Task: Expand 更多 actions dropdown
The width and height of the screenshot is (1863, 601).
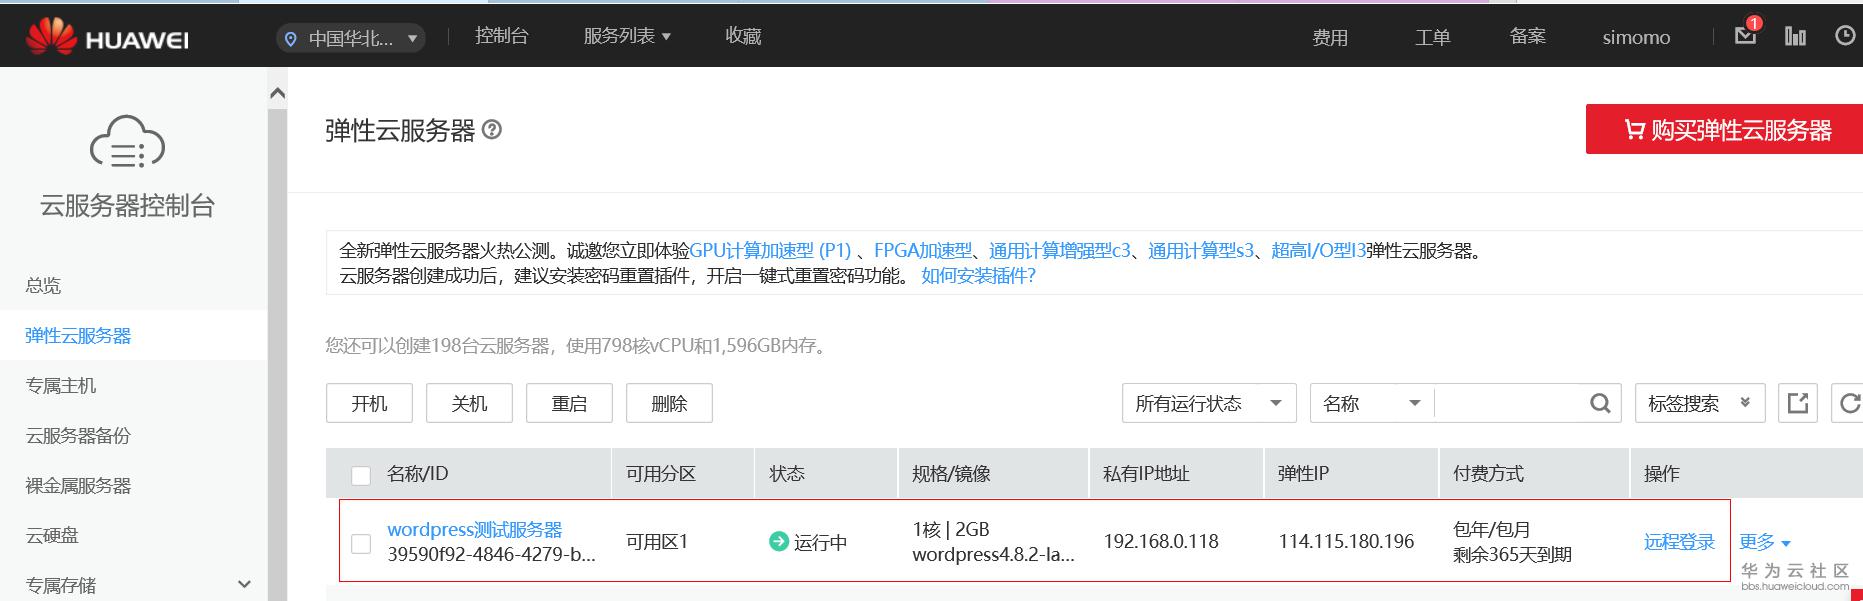Action: tap(1765, 542)
